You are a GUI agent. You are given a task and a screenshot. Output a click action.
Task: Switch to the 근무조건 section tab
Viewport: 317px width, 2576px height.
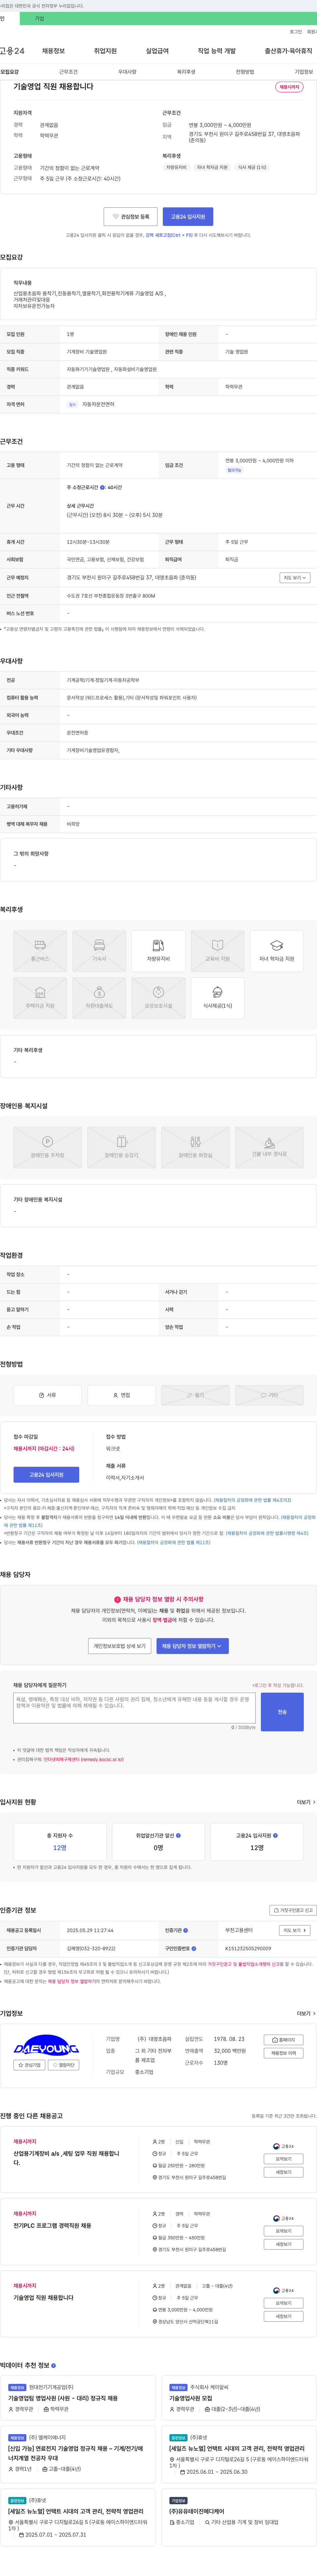[68, 72]
